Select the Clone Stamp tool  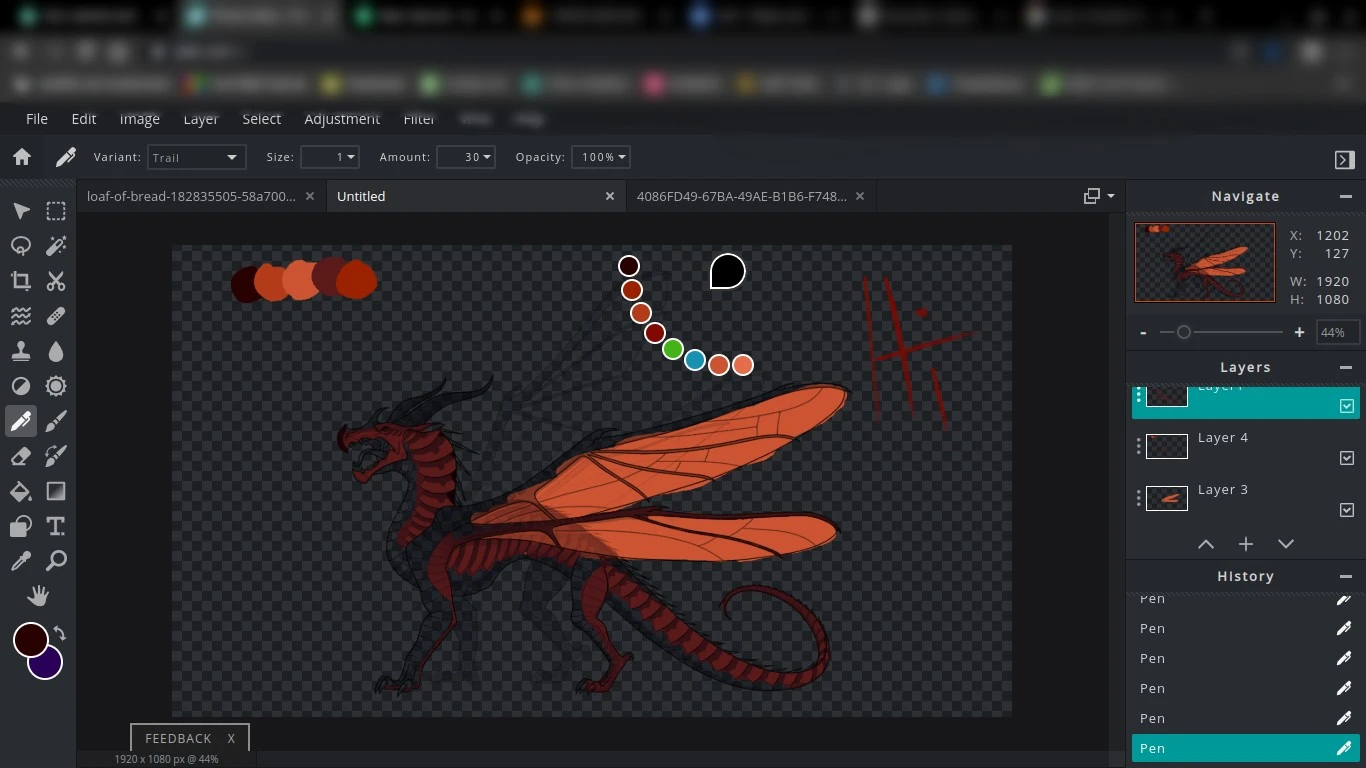click(21, 351)
